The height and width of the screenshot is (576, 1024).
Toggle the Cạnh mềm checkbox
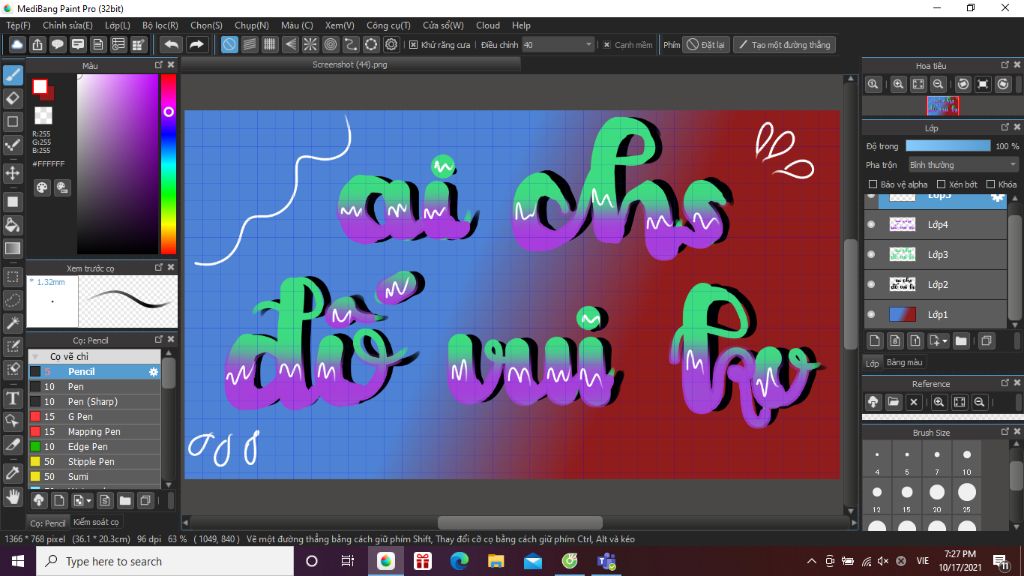[x=607, y=44]
